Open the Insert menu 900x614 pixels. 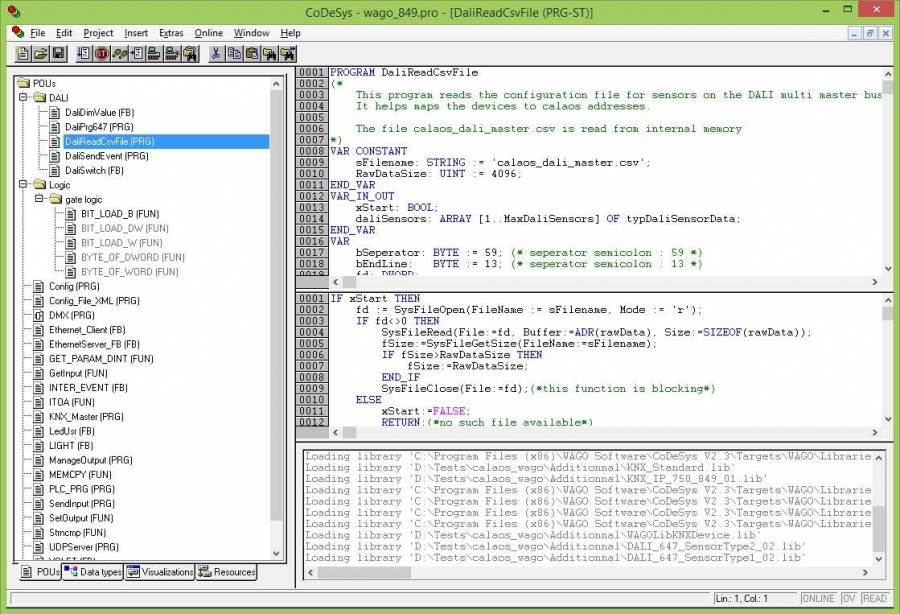pos(136,33)
